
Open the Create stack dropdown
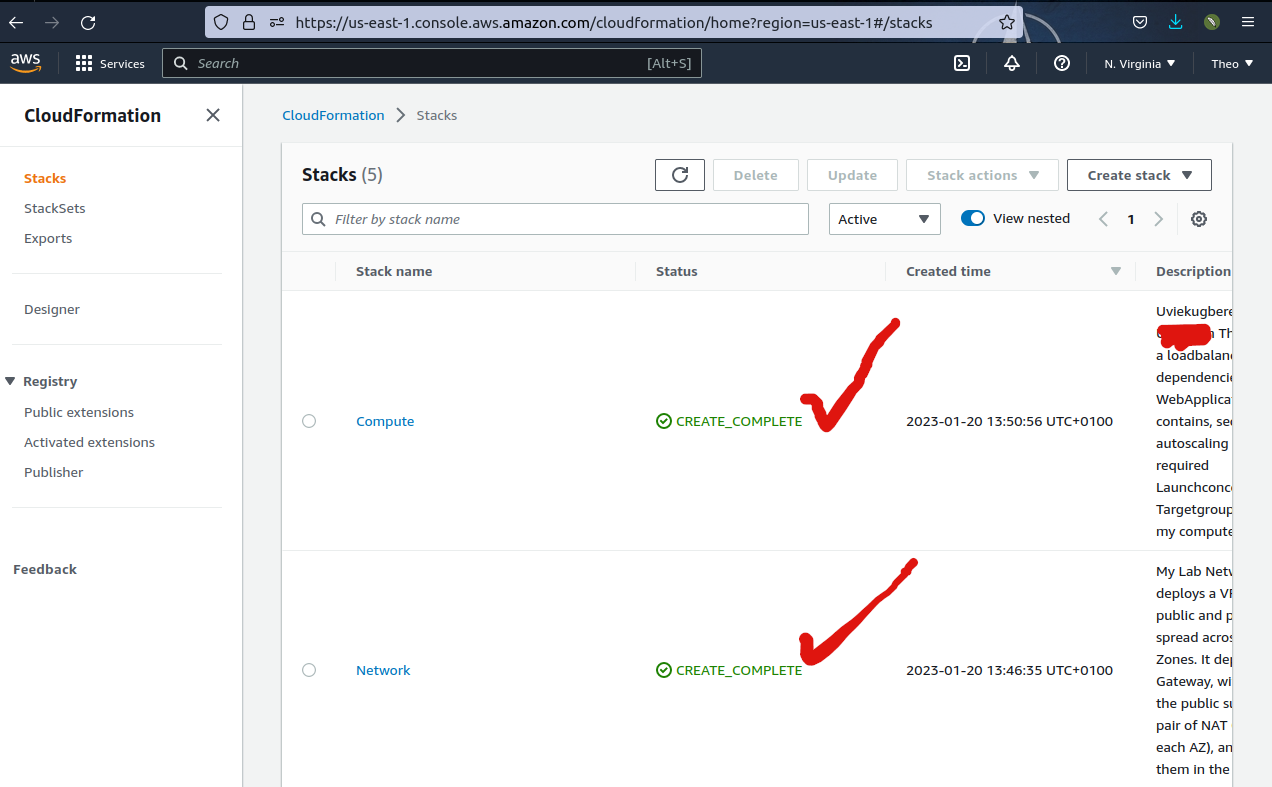point(1139,175)
